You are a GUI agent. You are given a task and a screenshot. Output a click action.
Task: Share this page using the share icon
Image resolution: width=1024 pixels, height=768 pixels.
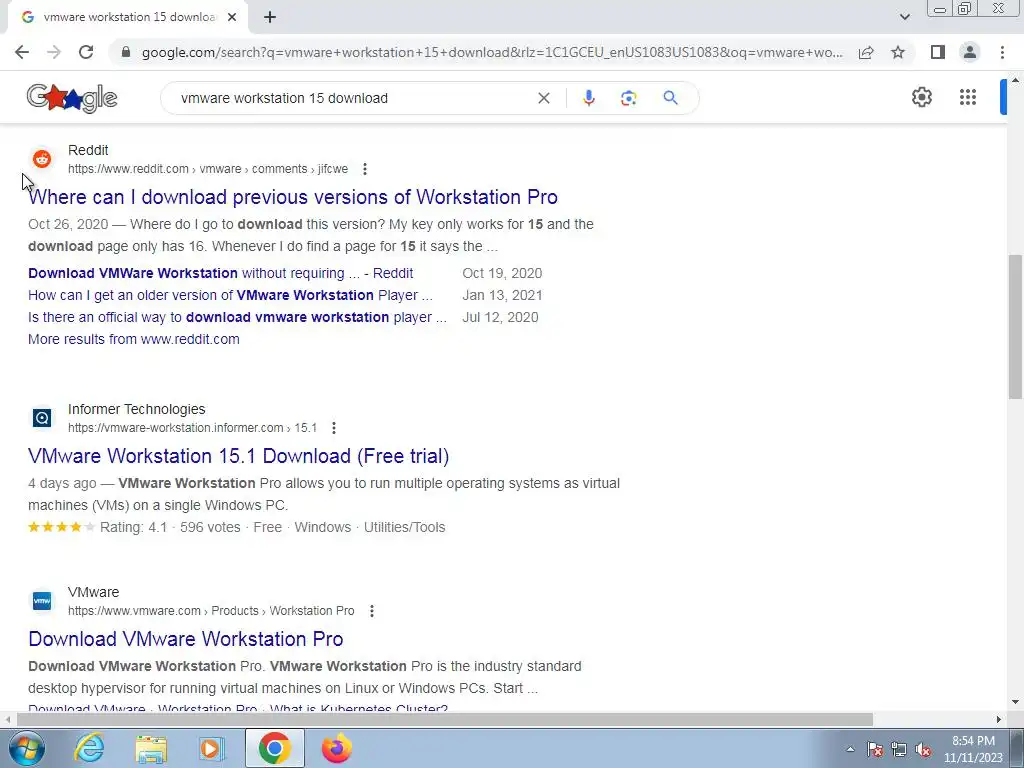[866, 52]
